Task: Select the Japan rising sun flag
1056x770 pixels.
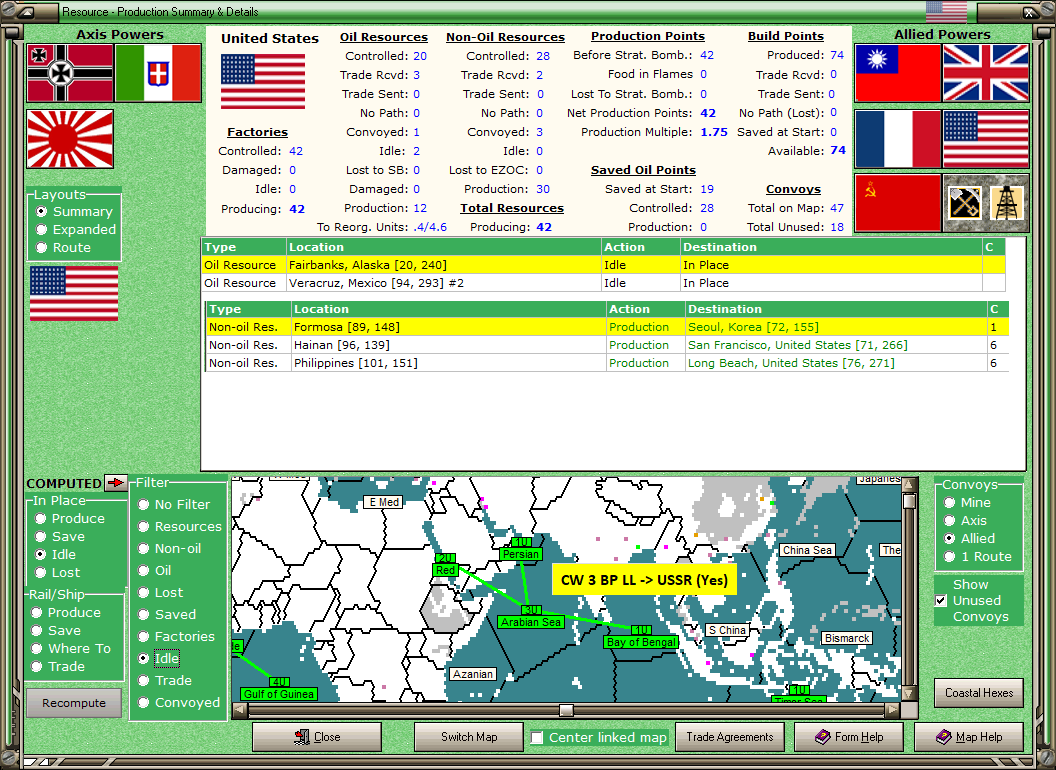Action: [70, 139]
